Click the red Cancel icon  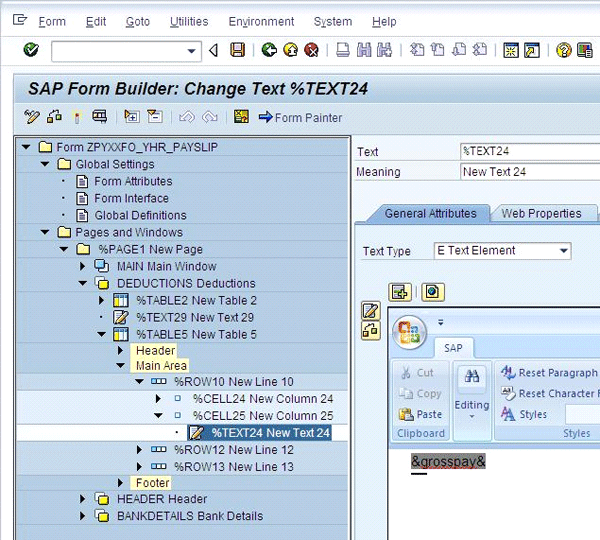311,50
